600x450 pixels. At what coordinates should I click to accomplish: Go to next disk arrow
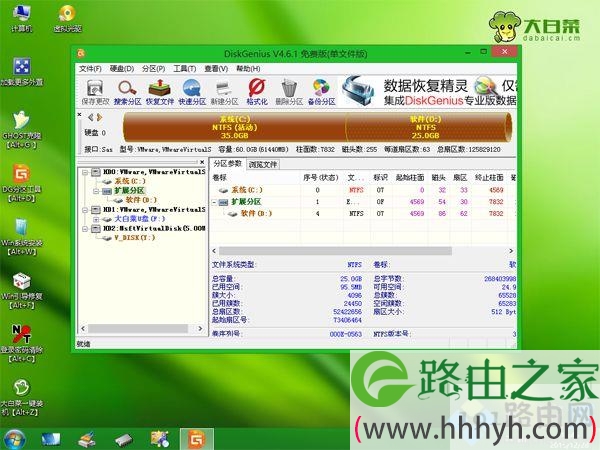tap(99, 117)
